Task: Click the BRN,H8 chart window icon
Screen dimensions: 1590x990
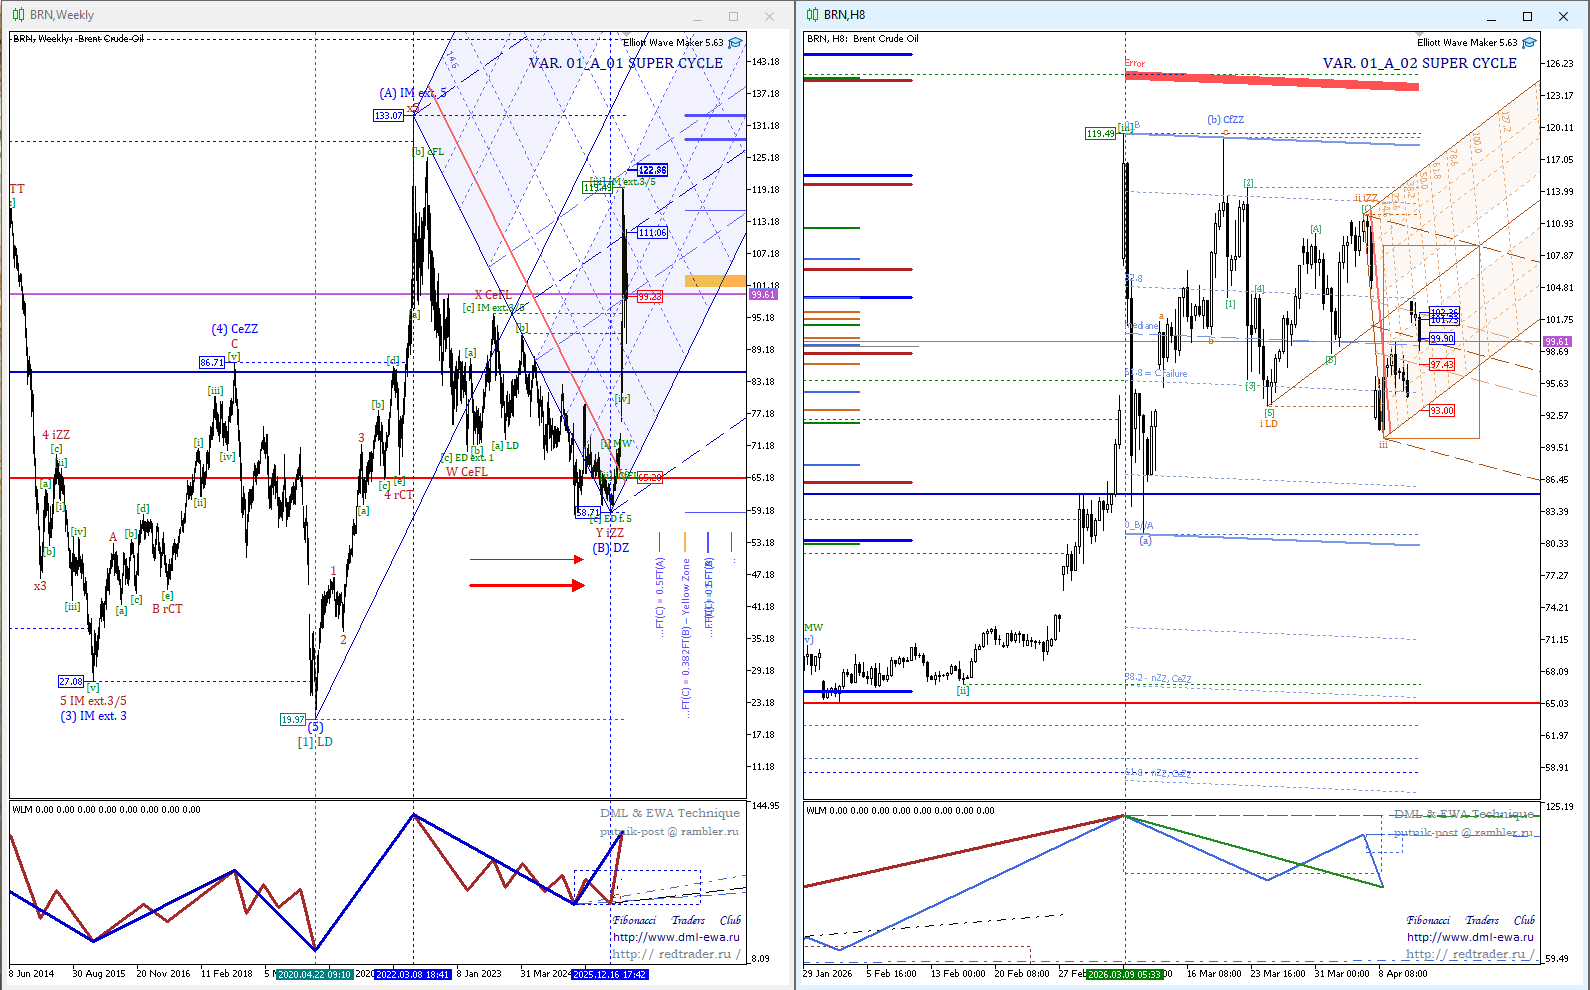Action: pyautogui.click(x=812, y=15)
